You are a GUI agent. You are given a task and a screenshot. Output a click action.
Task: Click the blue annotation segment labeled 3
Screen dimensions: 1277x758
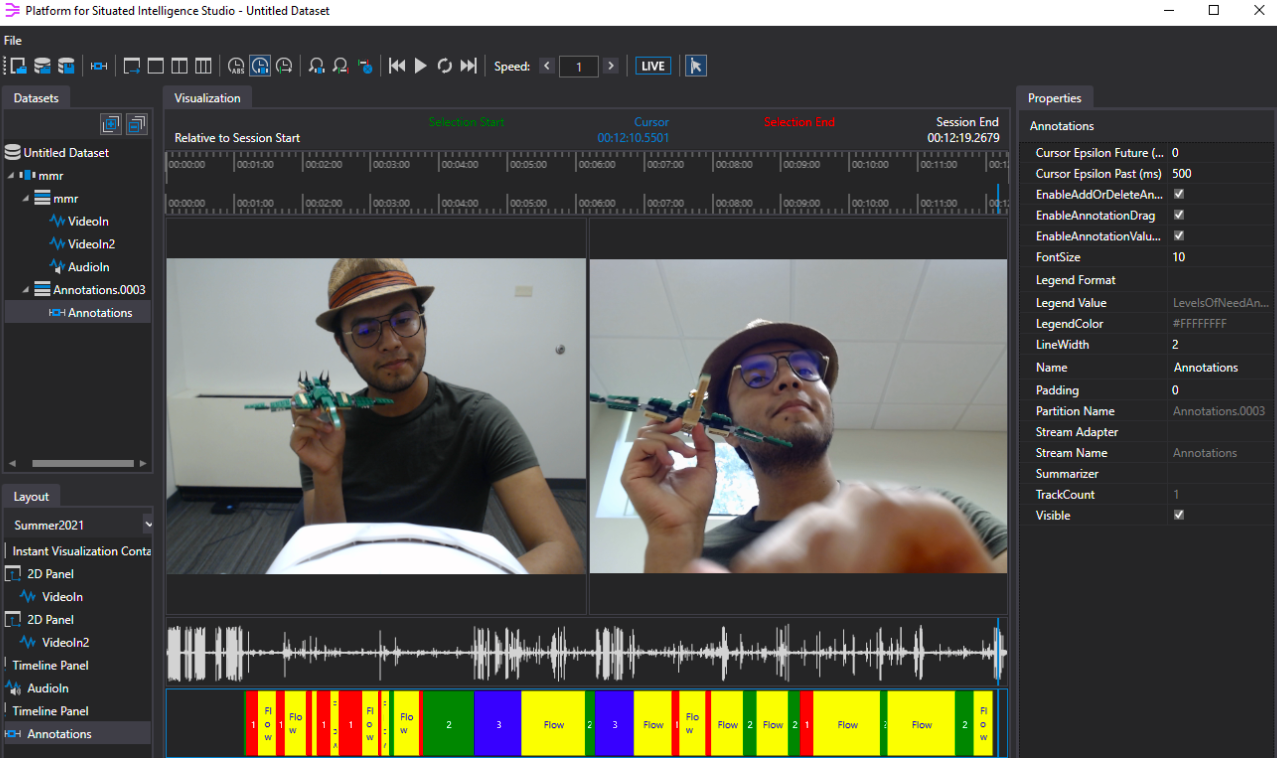click(x=497, y=724)
